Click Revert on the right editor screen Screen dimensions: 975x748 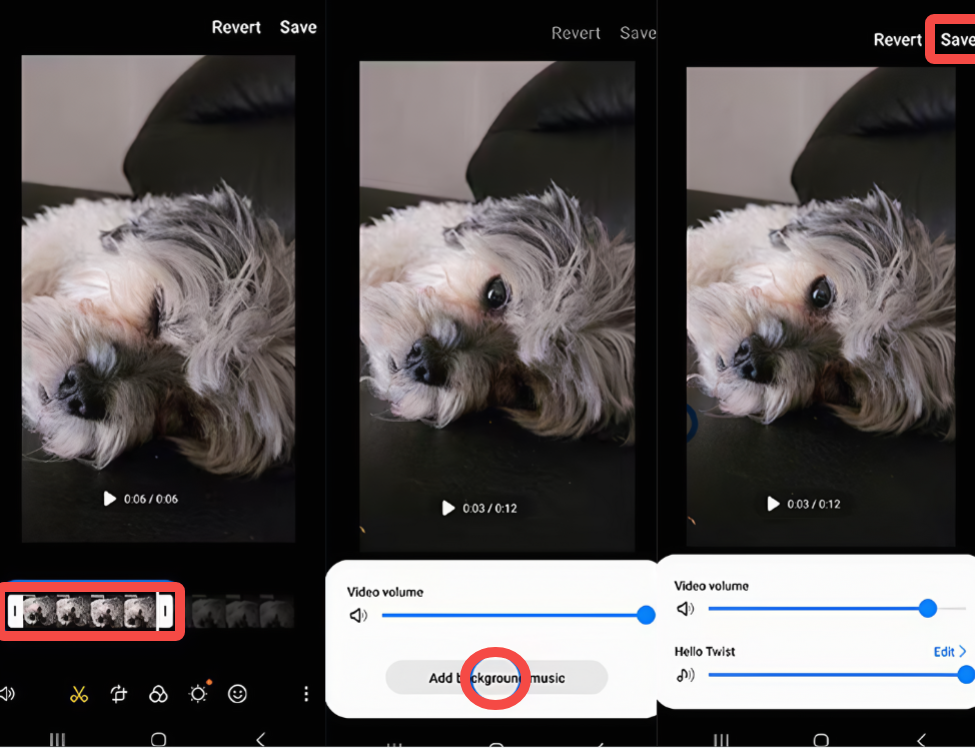897,39
